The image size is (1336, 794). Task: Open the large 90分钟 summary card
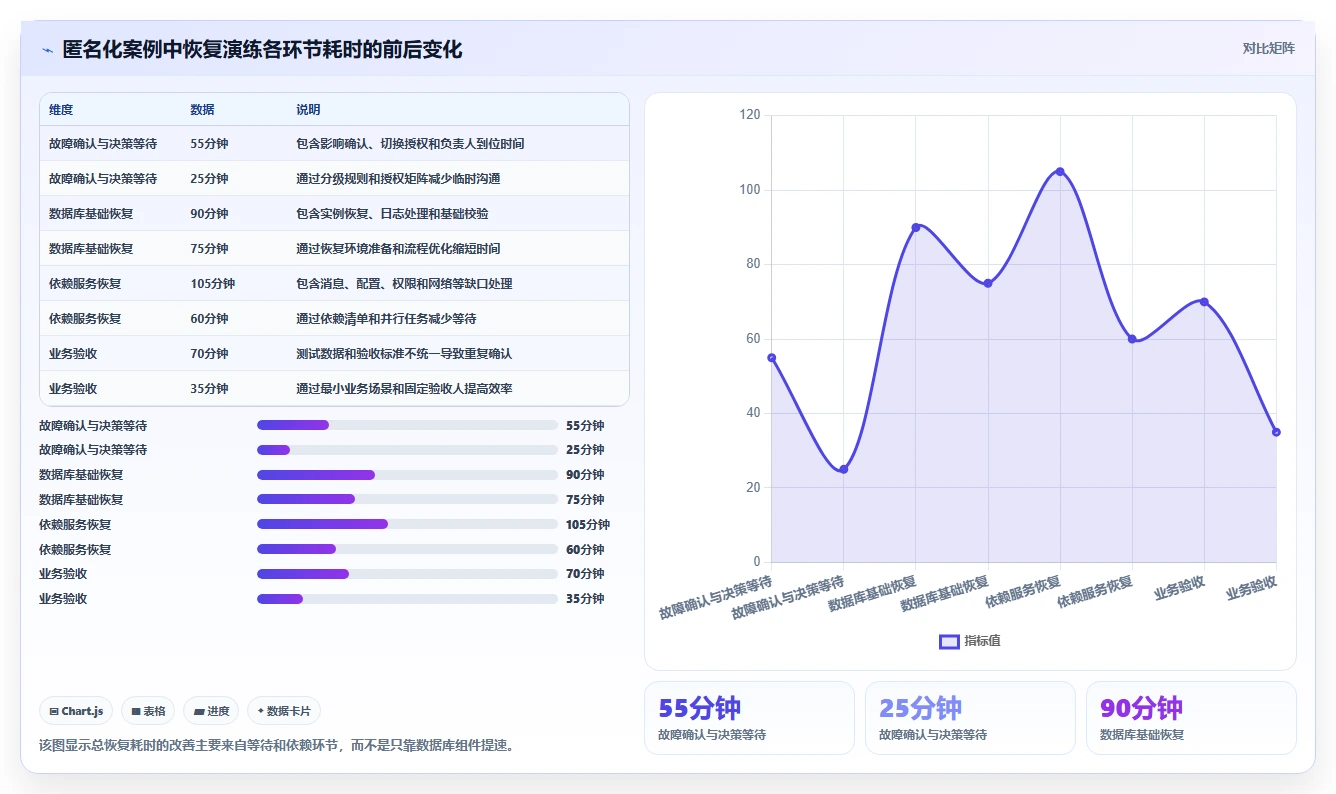pos(1191,718)
